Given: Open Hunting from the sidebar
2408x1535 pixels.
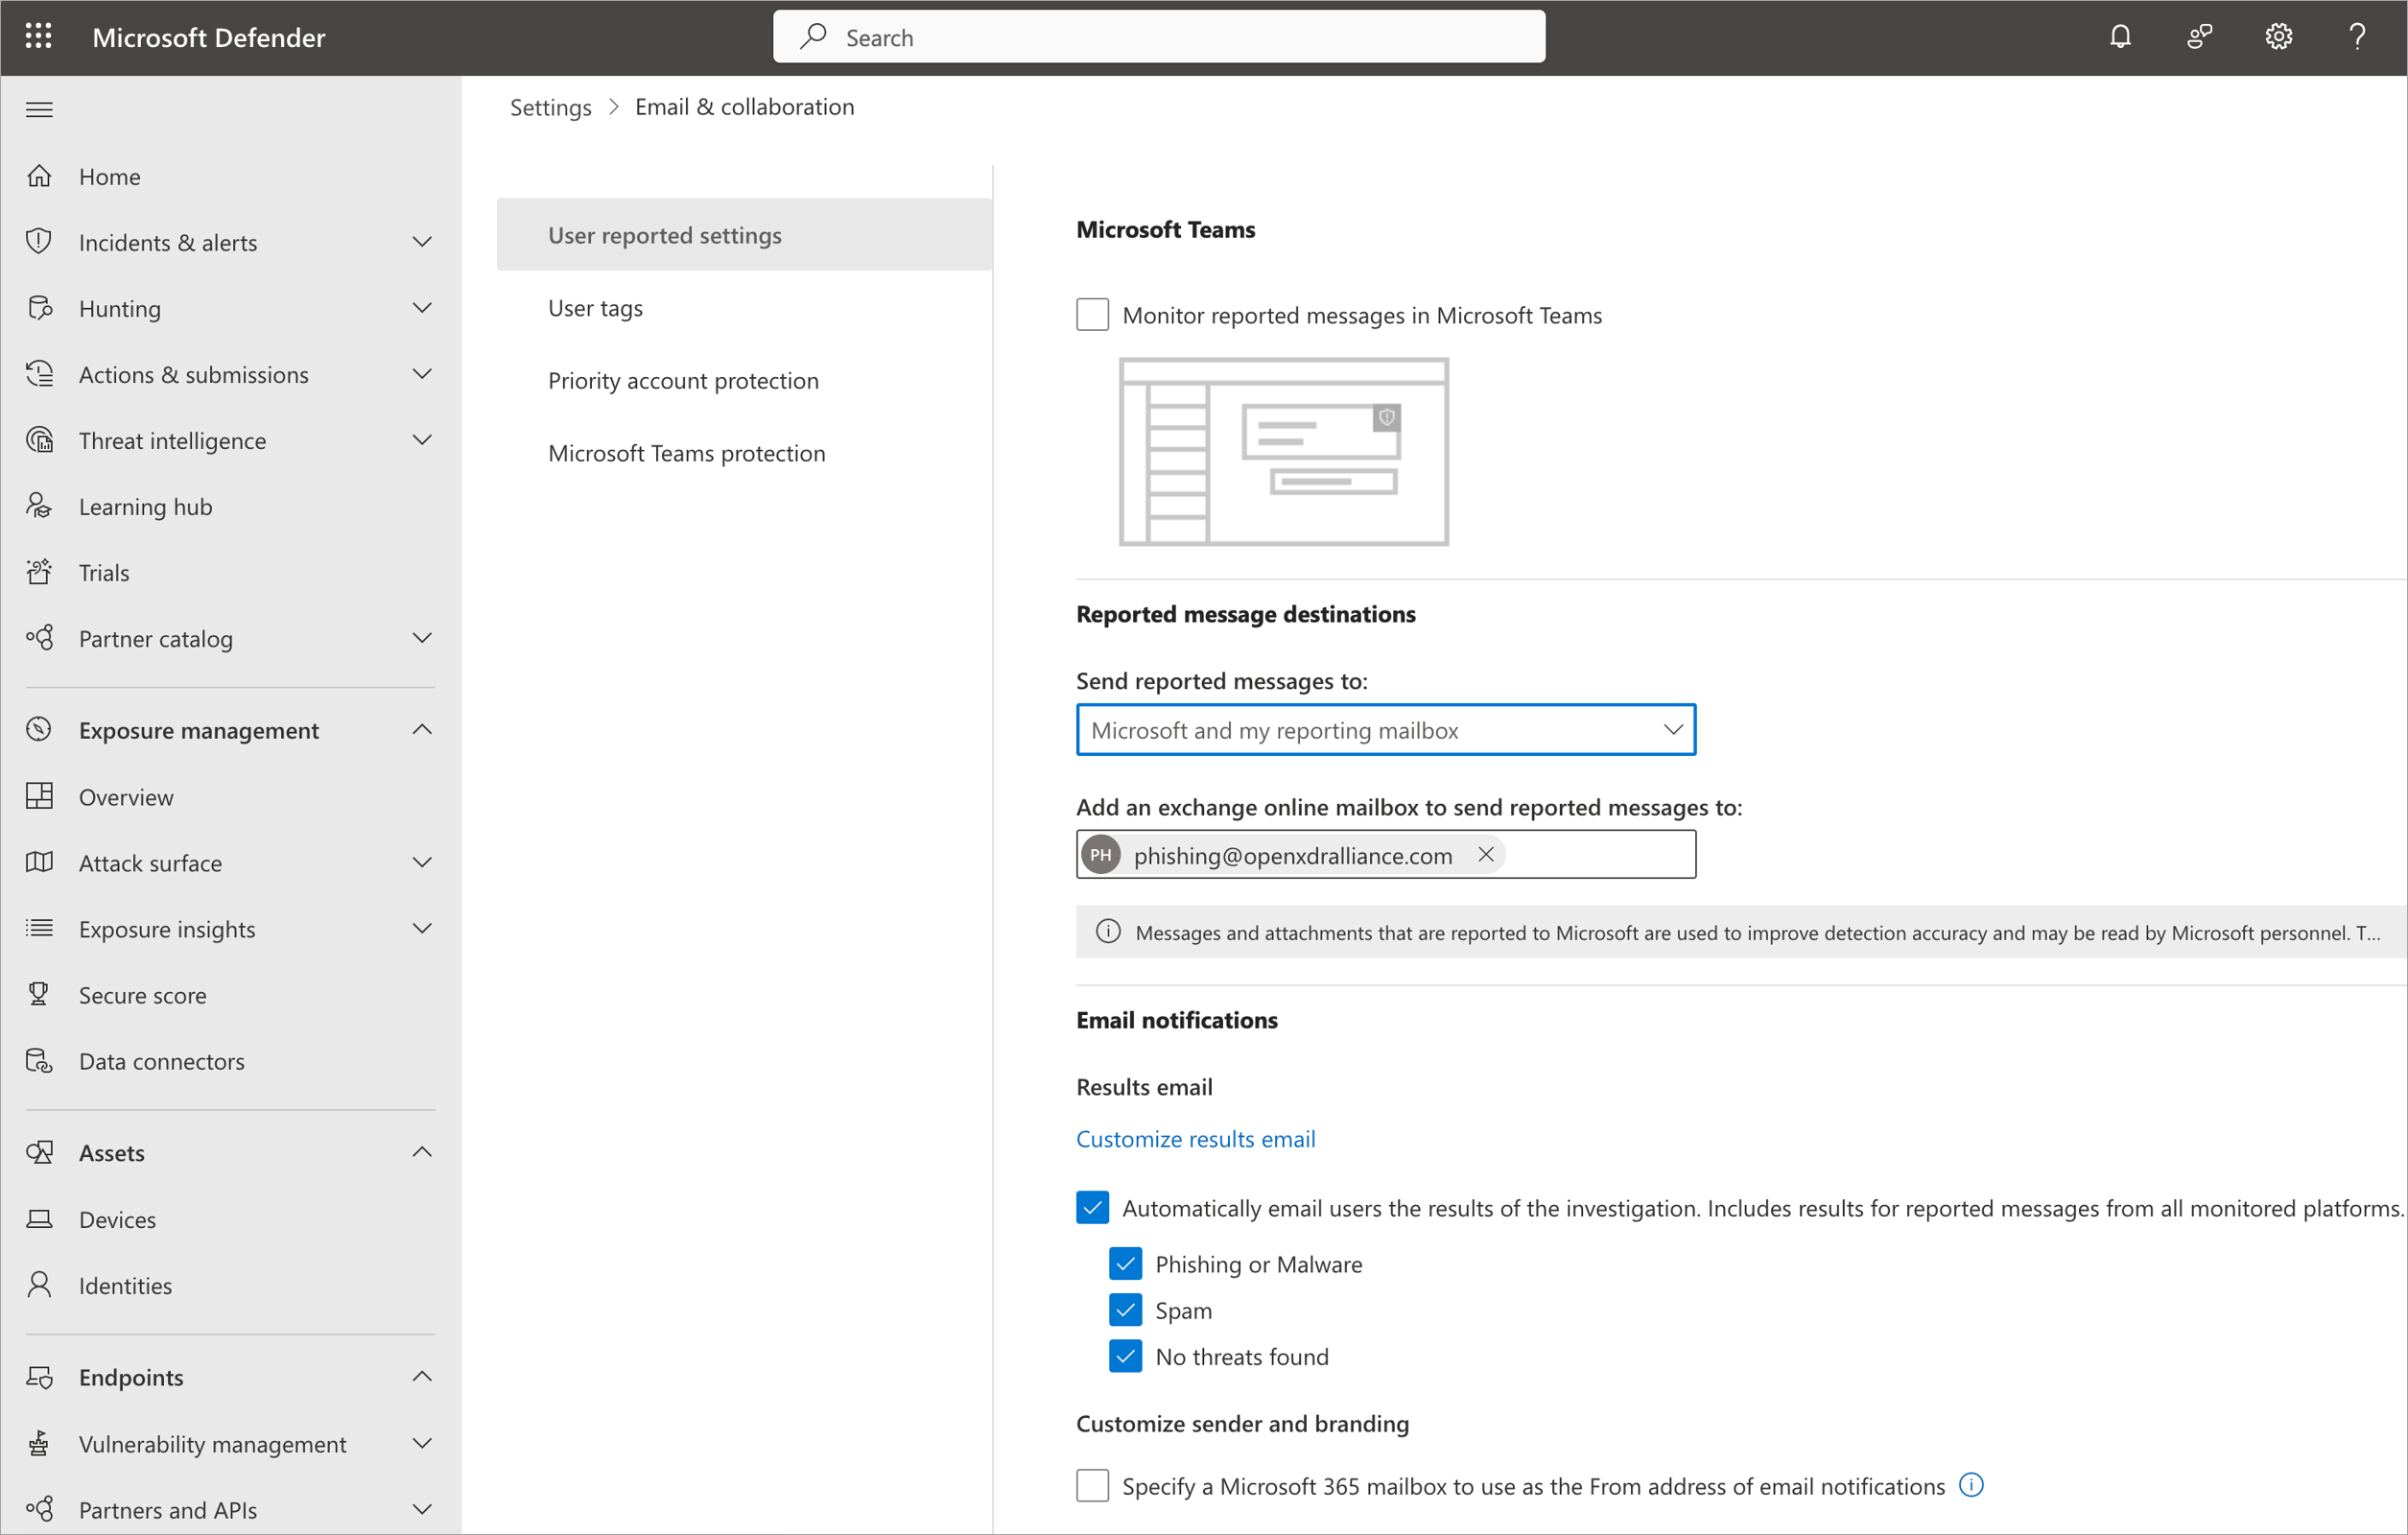Looking at the screenshot, I should pyautogui.click(x=119, y=308).
